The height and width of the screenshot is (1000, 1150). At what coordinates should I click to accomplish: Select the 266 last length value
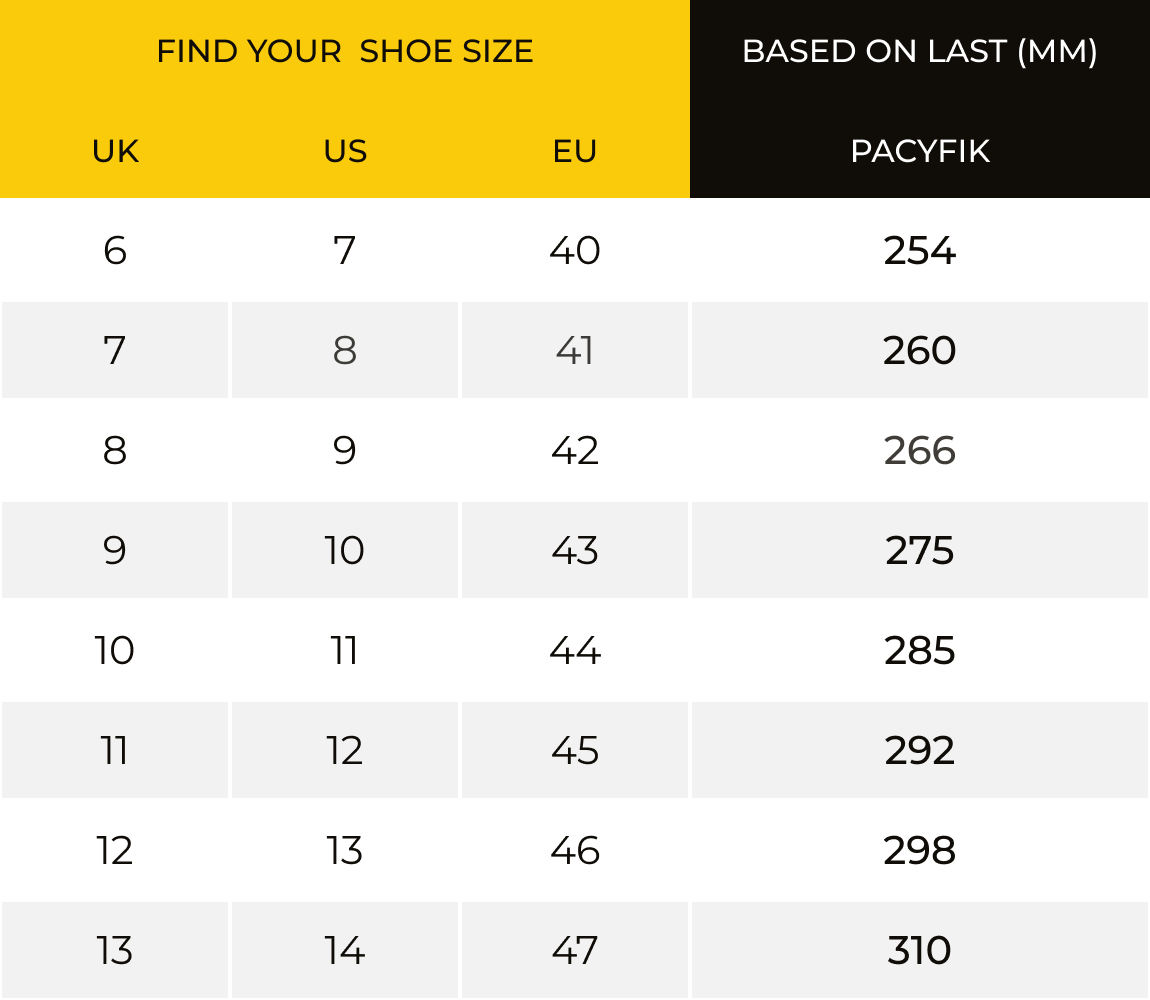(x=920, y=450)
